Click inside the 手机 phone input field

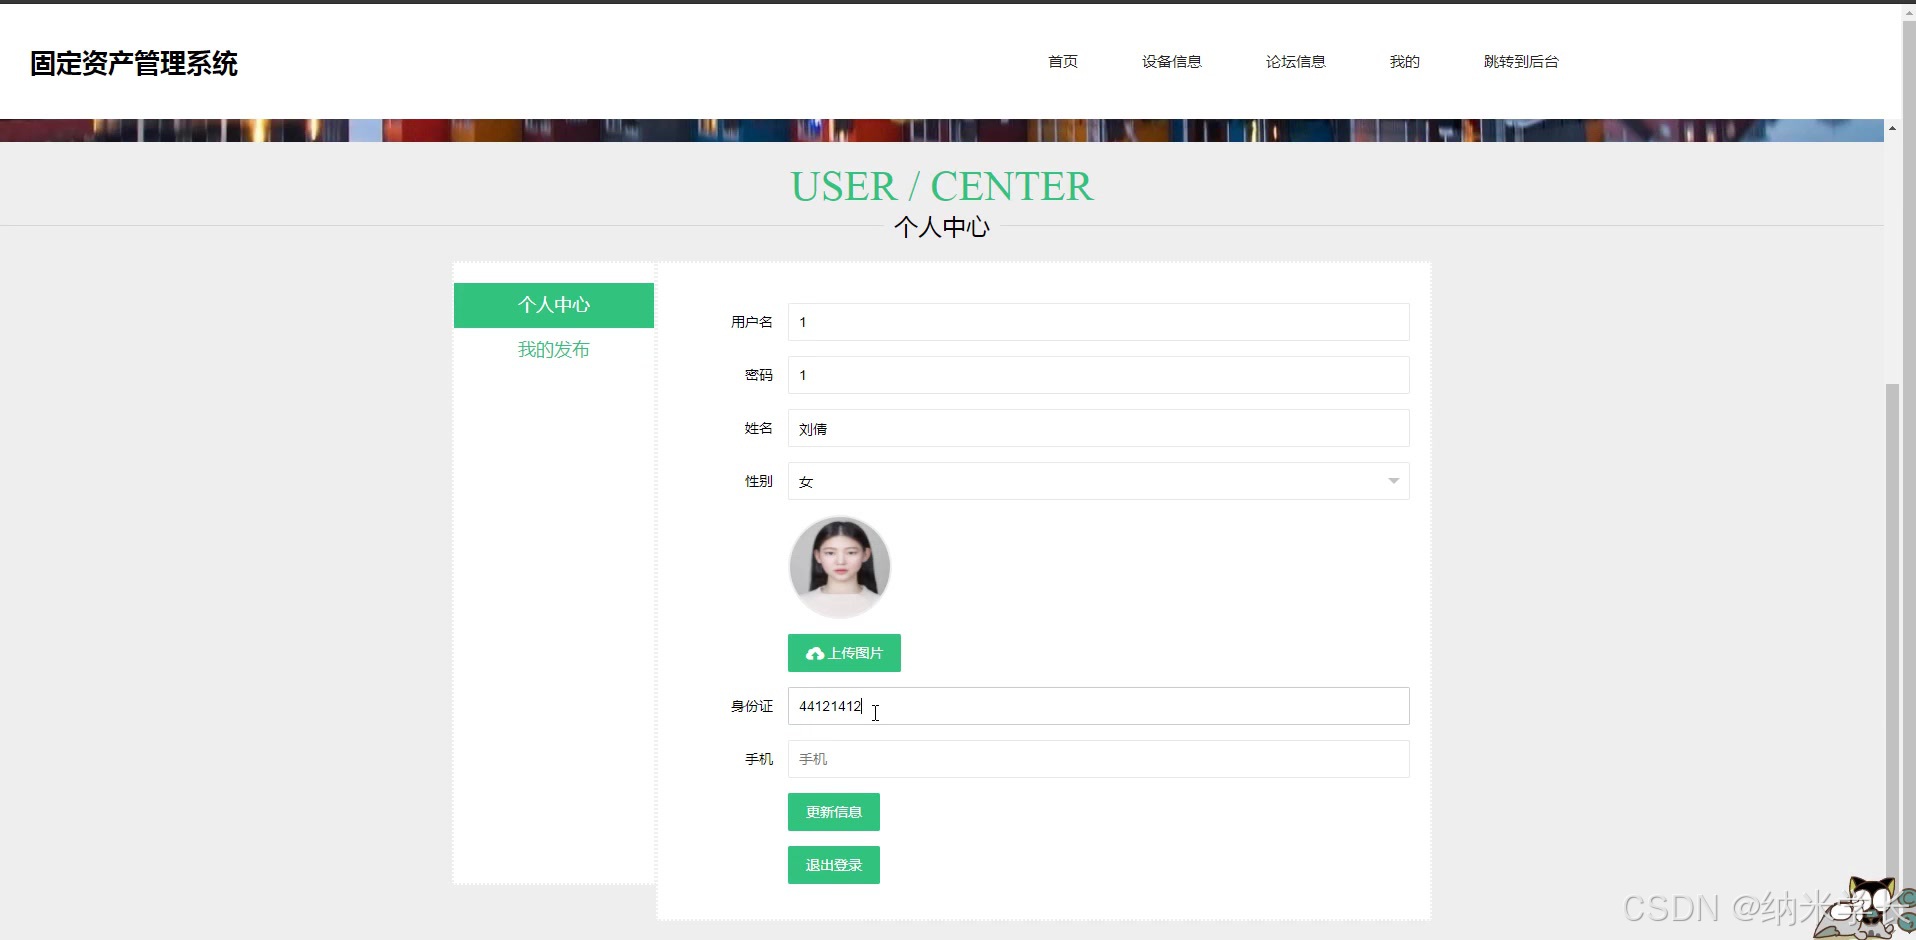[x=1097, y=759]
